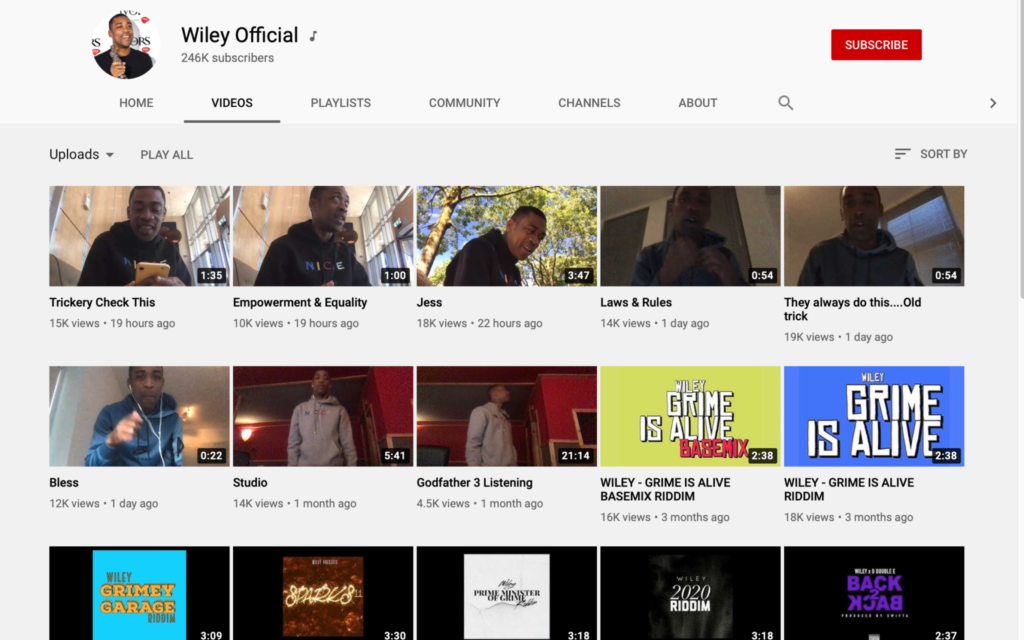Go to the COMMUNITY tab
This screenshot has width=1024, height=640.
(x=464, y=103)
